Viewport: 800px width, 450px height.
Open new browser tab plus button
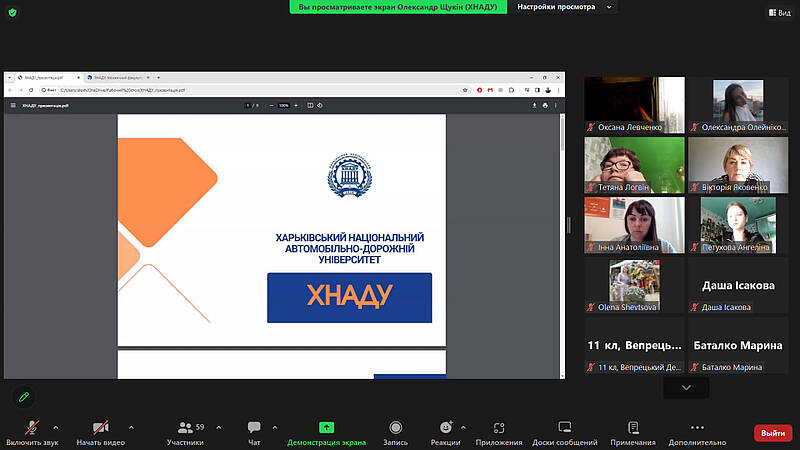pos(159,78)
